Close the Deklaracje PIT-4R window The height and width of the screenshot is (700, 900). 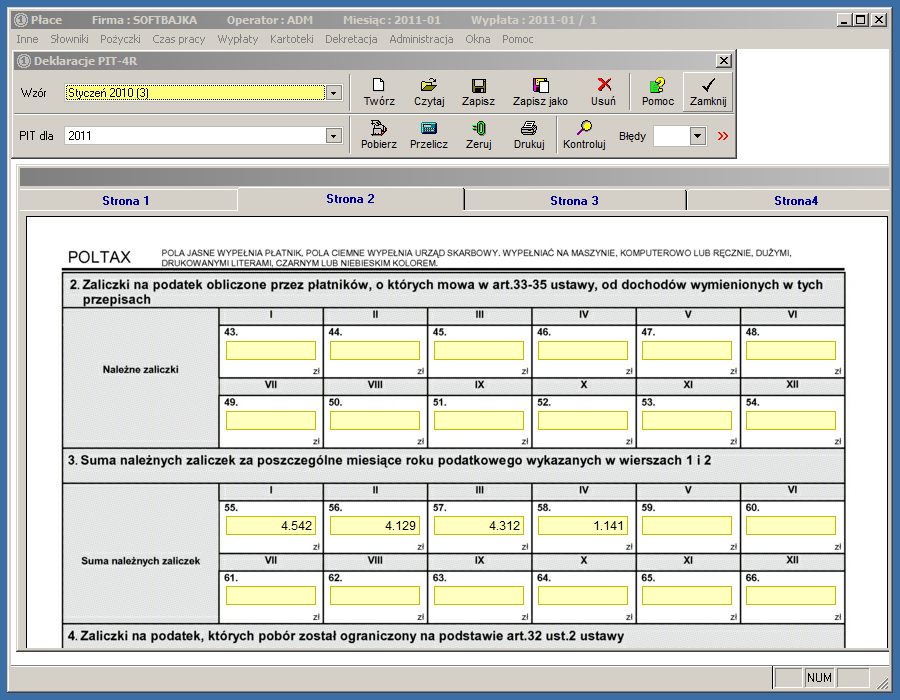[724, 60]
